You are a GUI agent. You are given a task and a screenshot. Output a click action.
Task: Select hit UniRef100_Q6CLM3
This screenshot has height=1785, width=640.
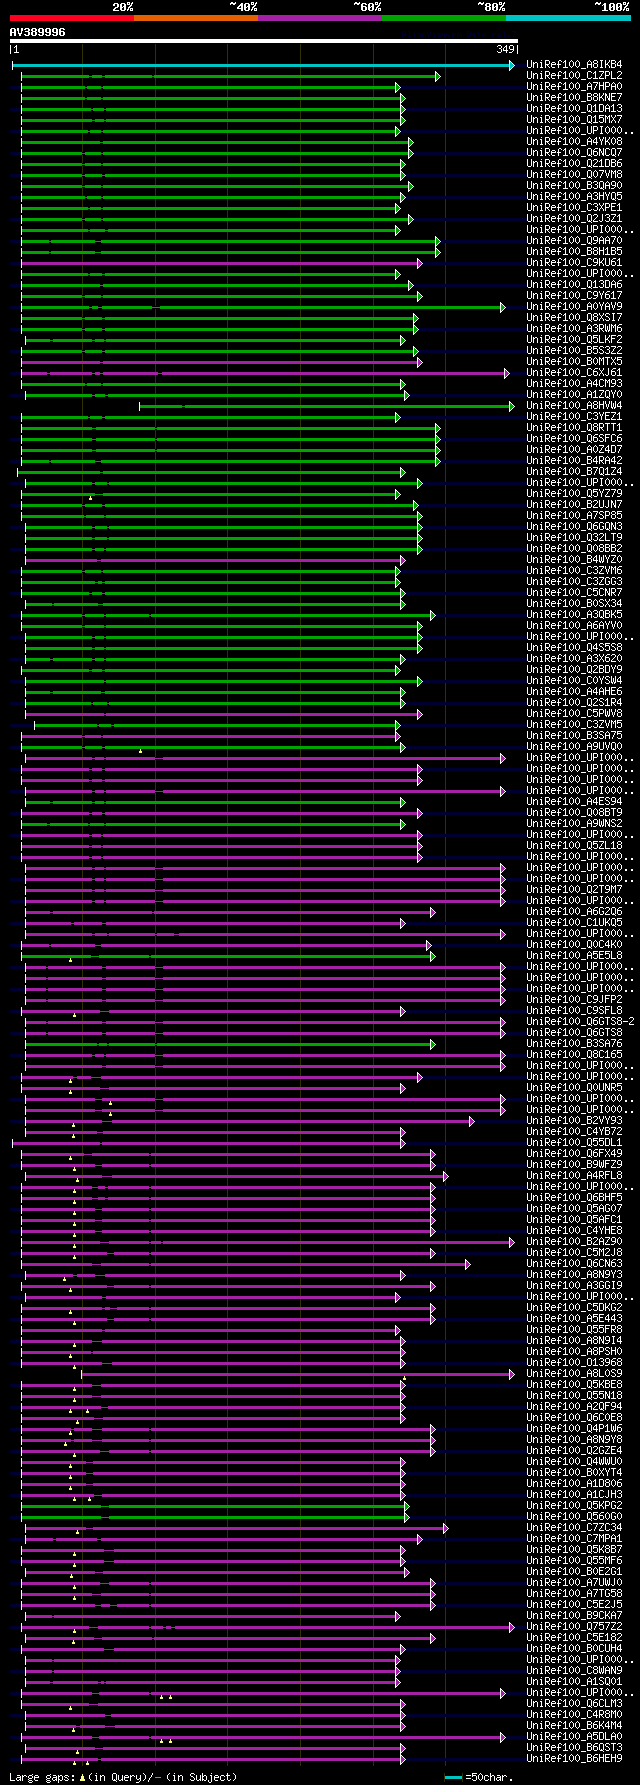(575, 1704)
